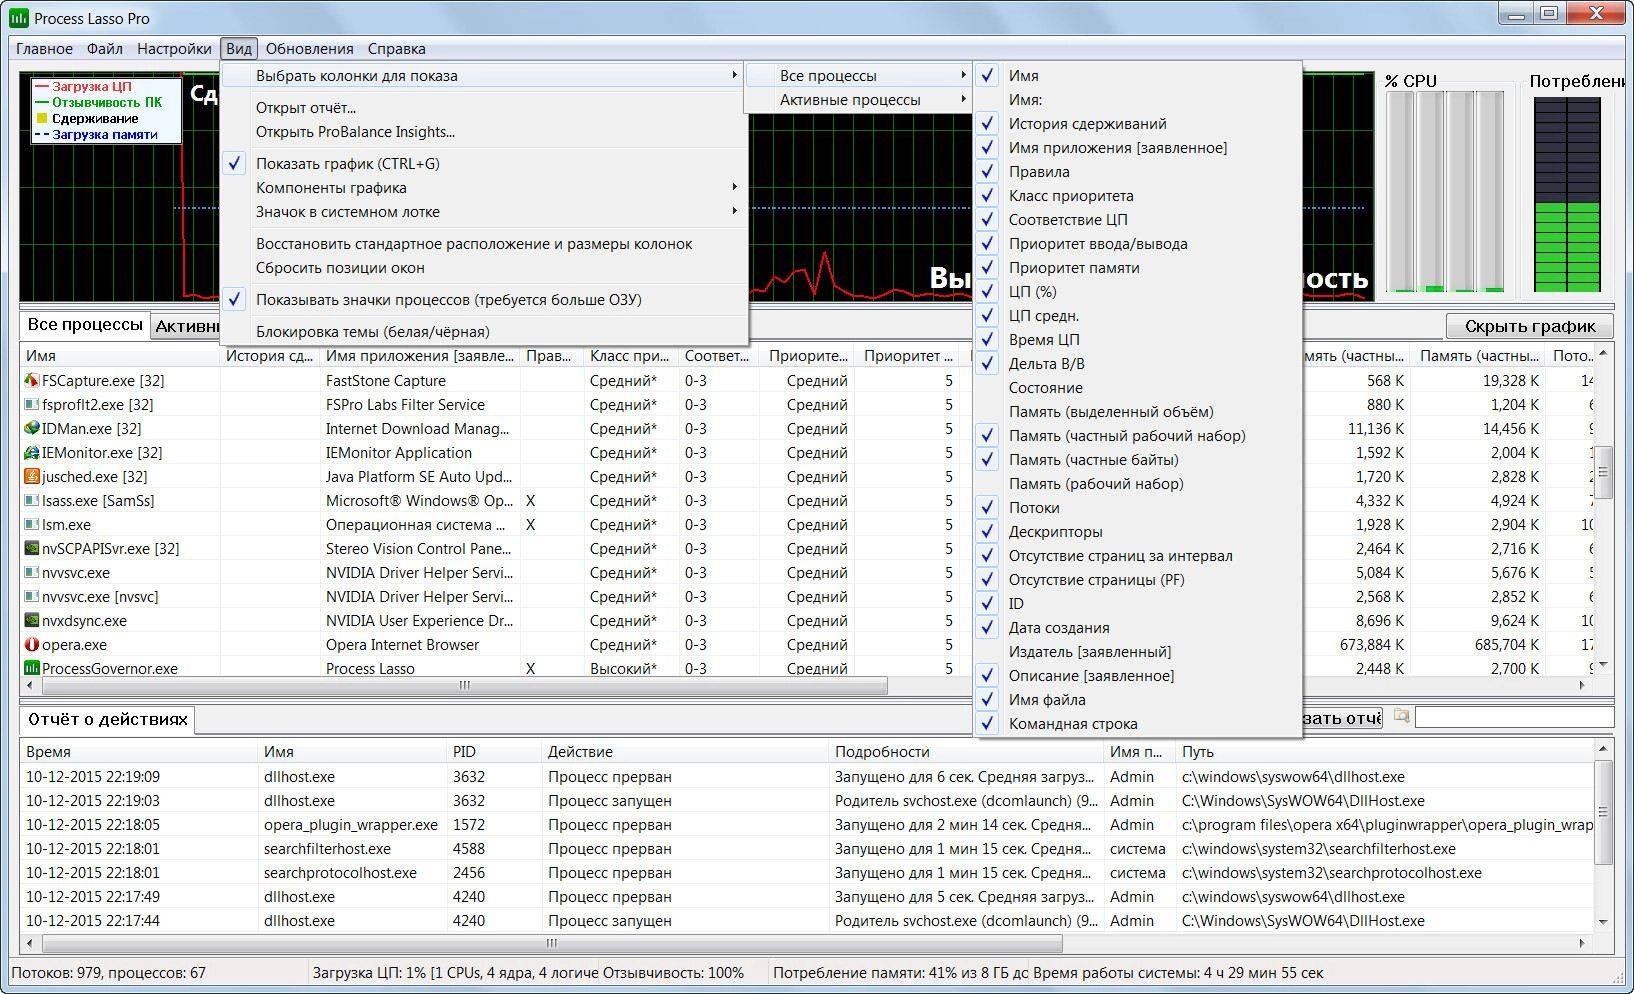
Task: Select 'Открыт отчёт...' menu entry
Action: coord(484,107)
